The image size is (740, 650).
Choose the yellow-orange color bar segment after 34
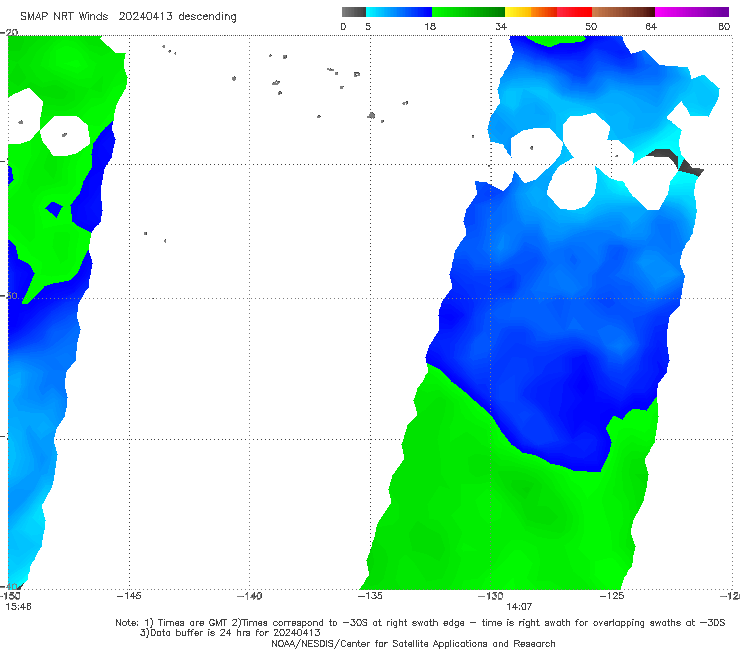[x=531, y=12]
